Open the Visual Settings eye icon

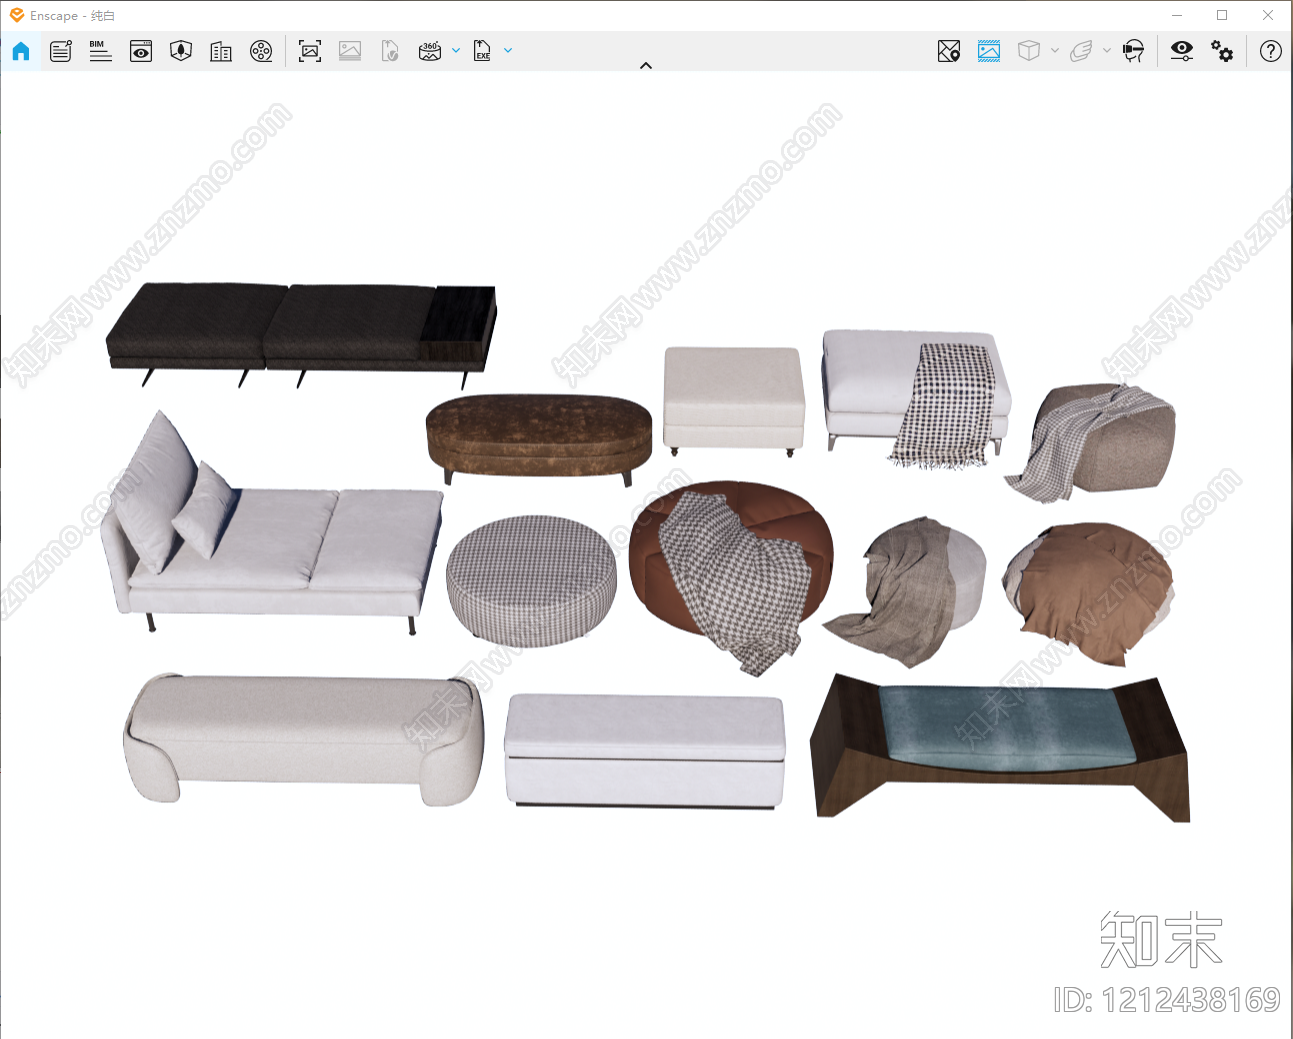click(x=1182, y=51)
